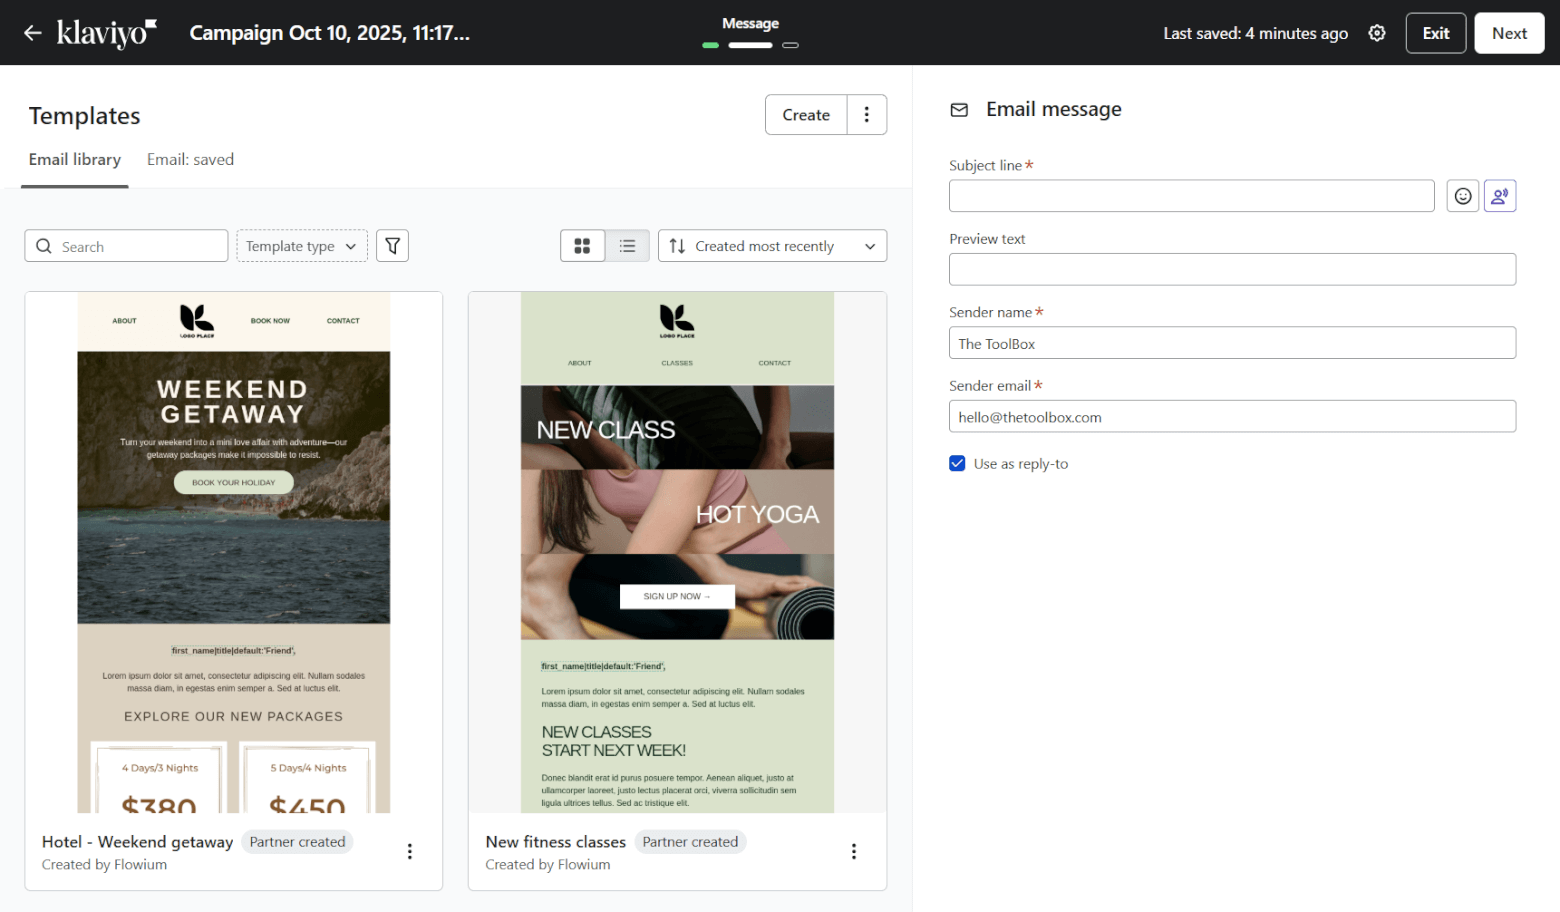Open personalization icon for subject line
Viewport: 1560px width, 912px height.
[1499, 196]
